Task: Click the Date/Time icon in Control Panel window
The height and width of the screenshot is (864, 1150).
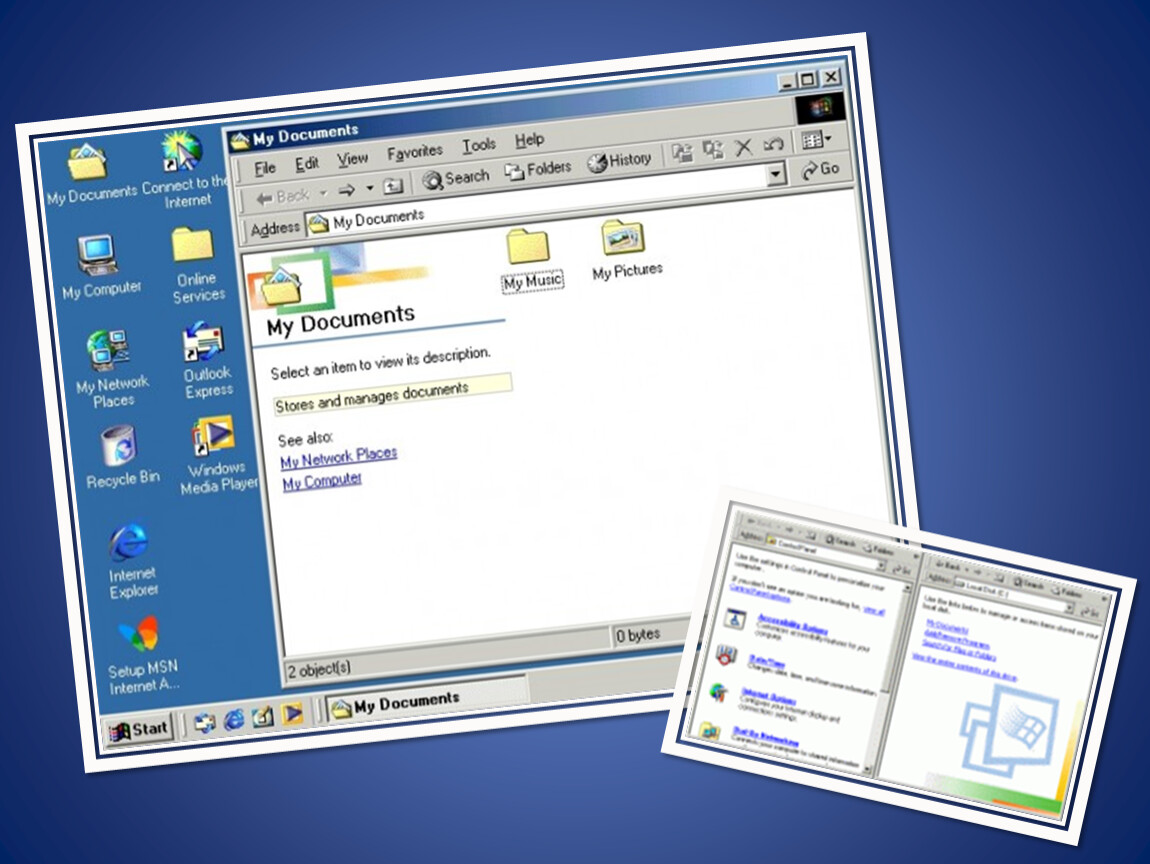Action: coord(725,655)
